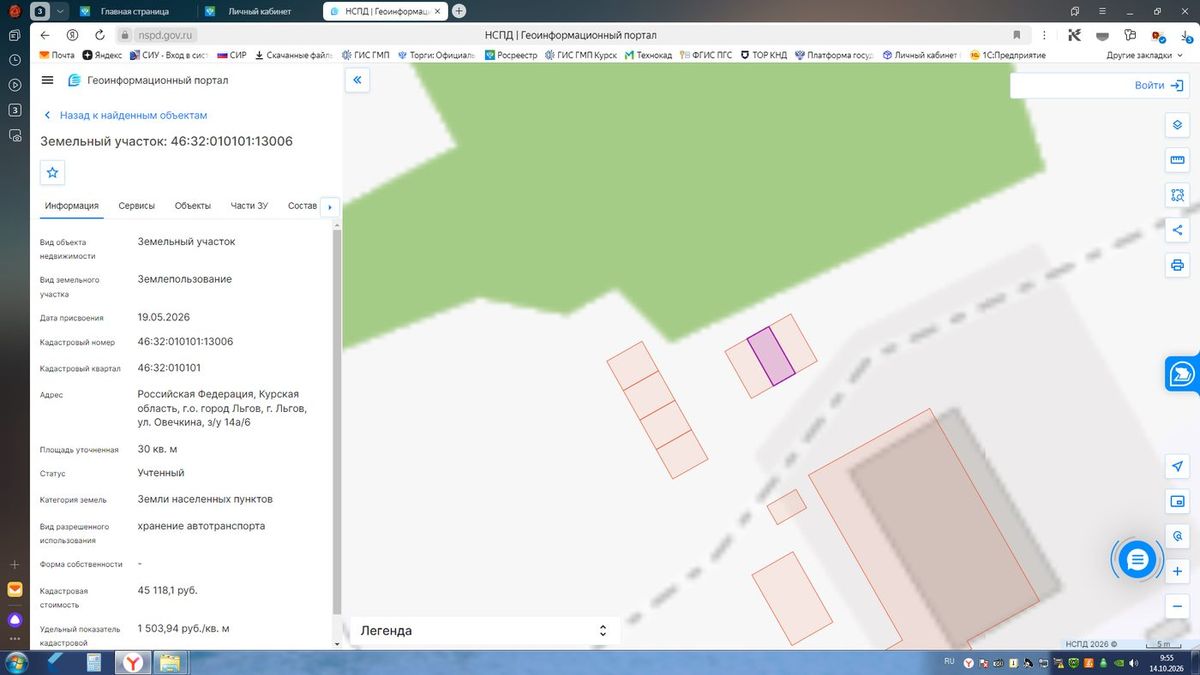
Task: Open the Почта bookmark
Action: pos(56,55)
